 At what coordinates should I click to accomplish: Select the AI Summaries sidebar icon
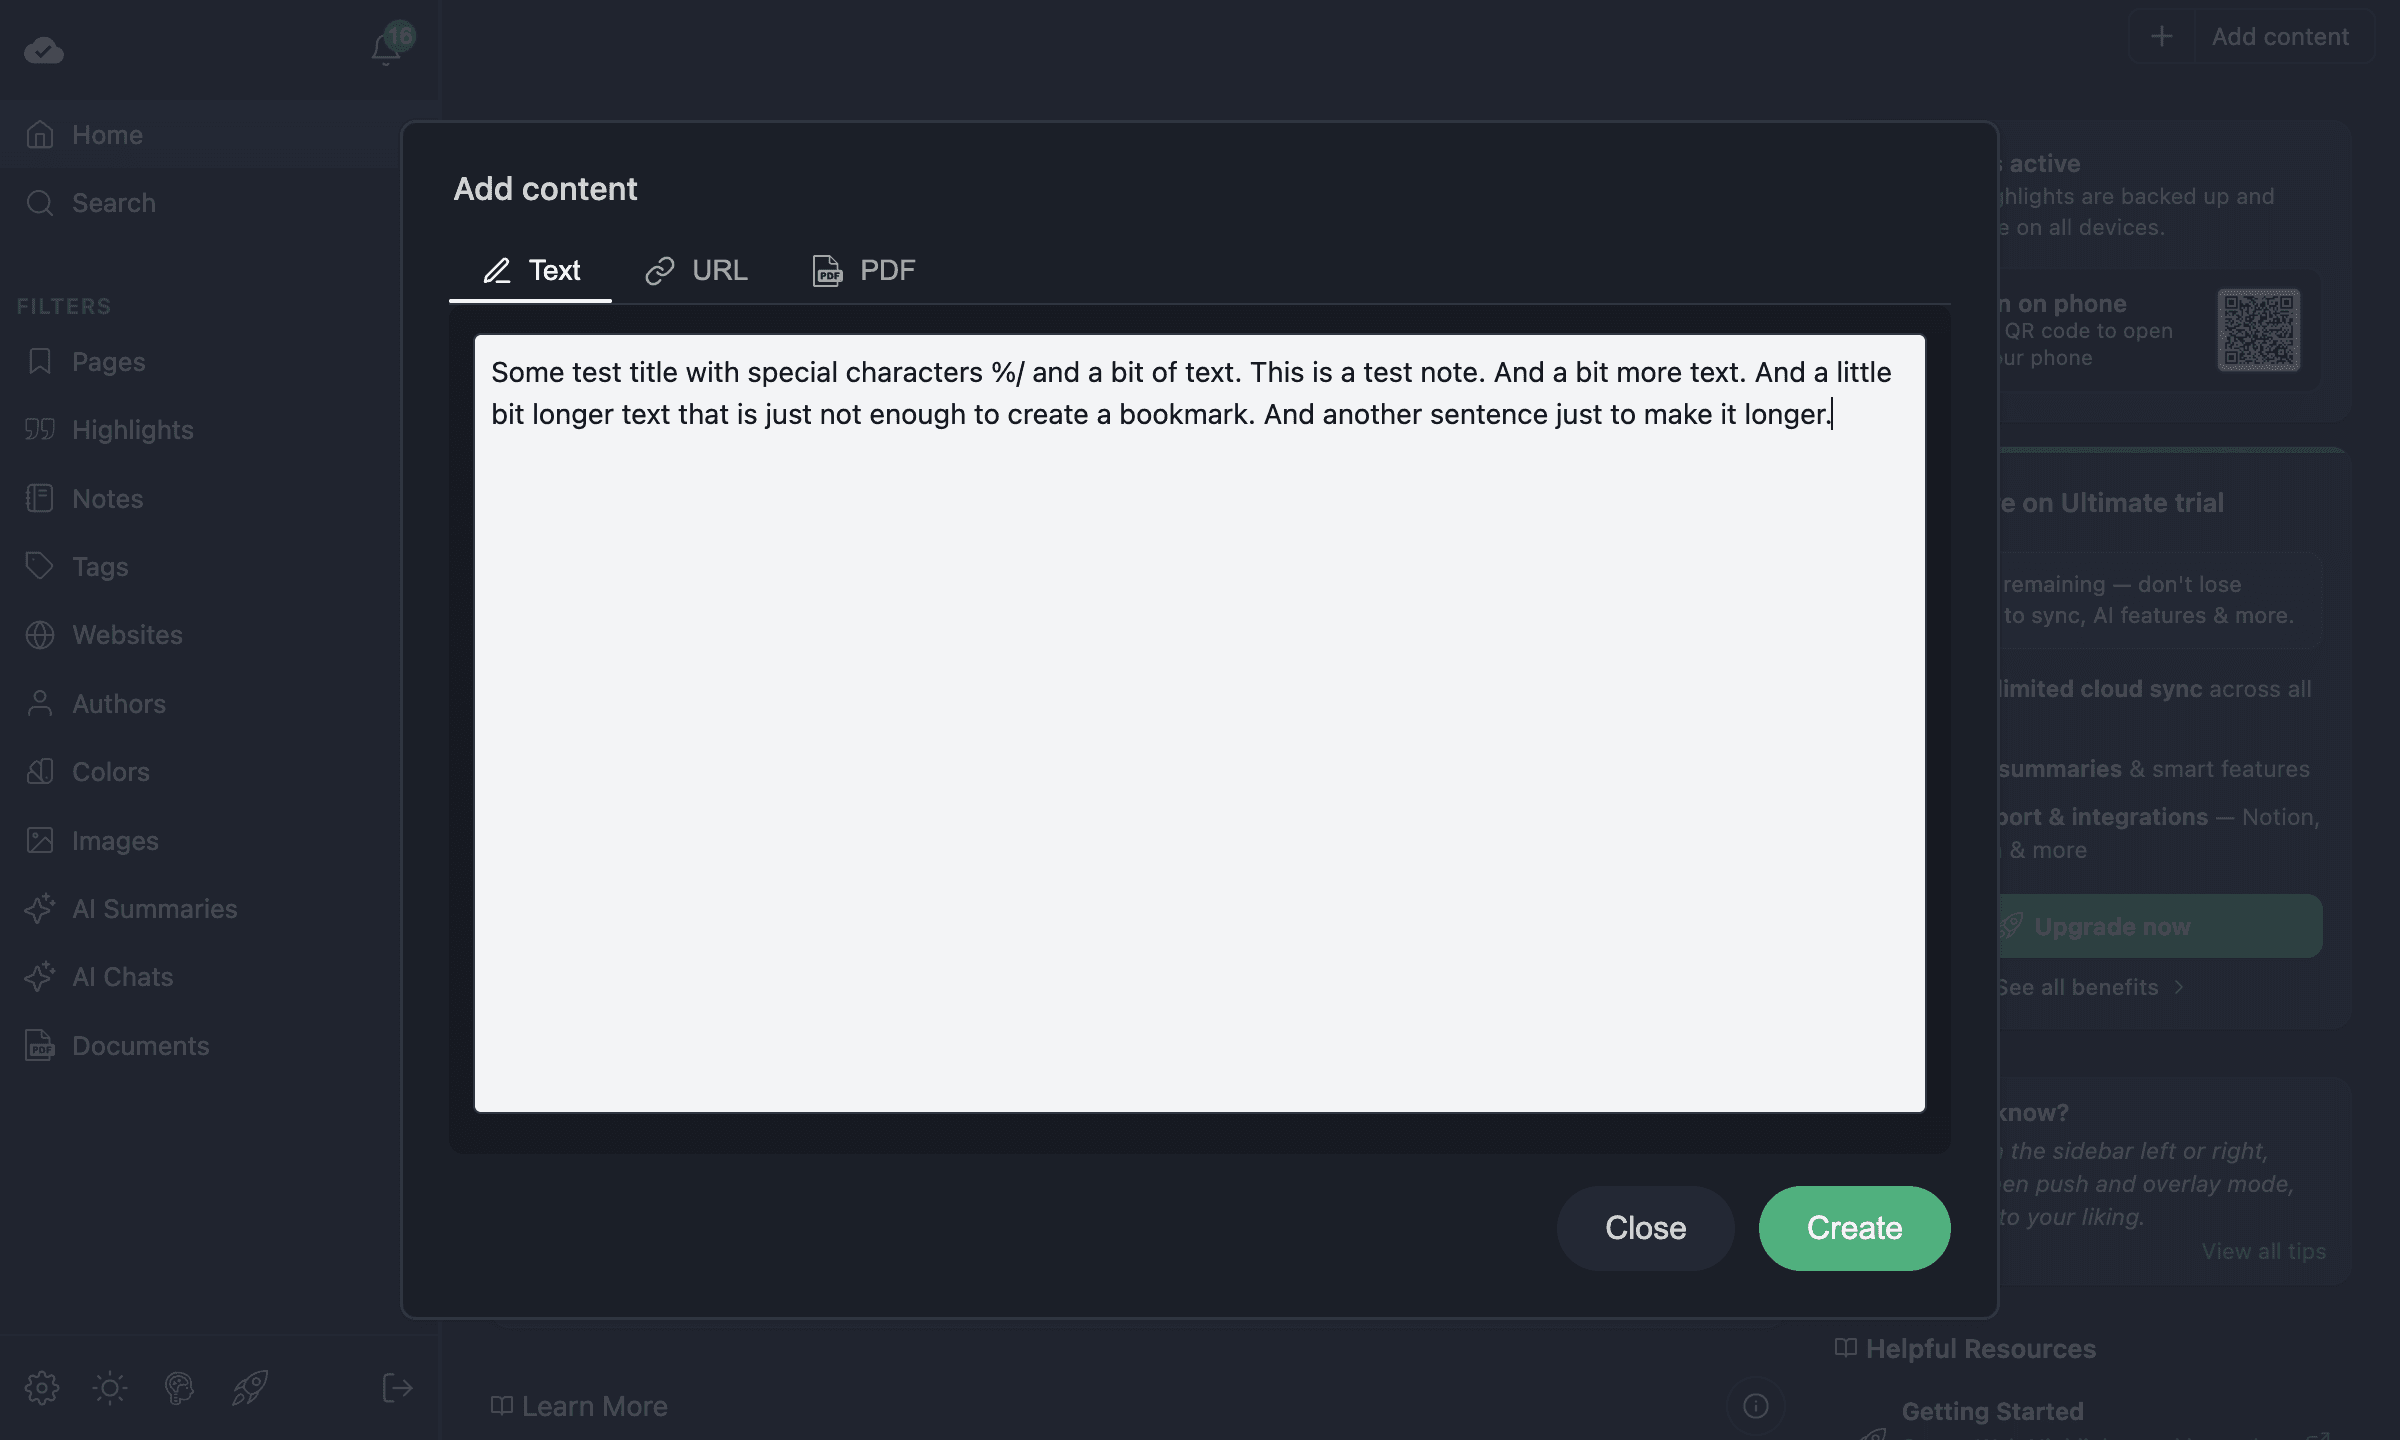point(40,909)
